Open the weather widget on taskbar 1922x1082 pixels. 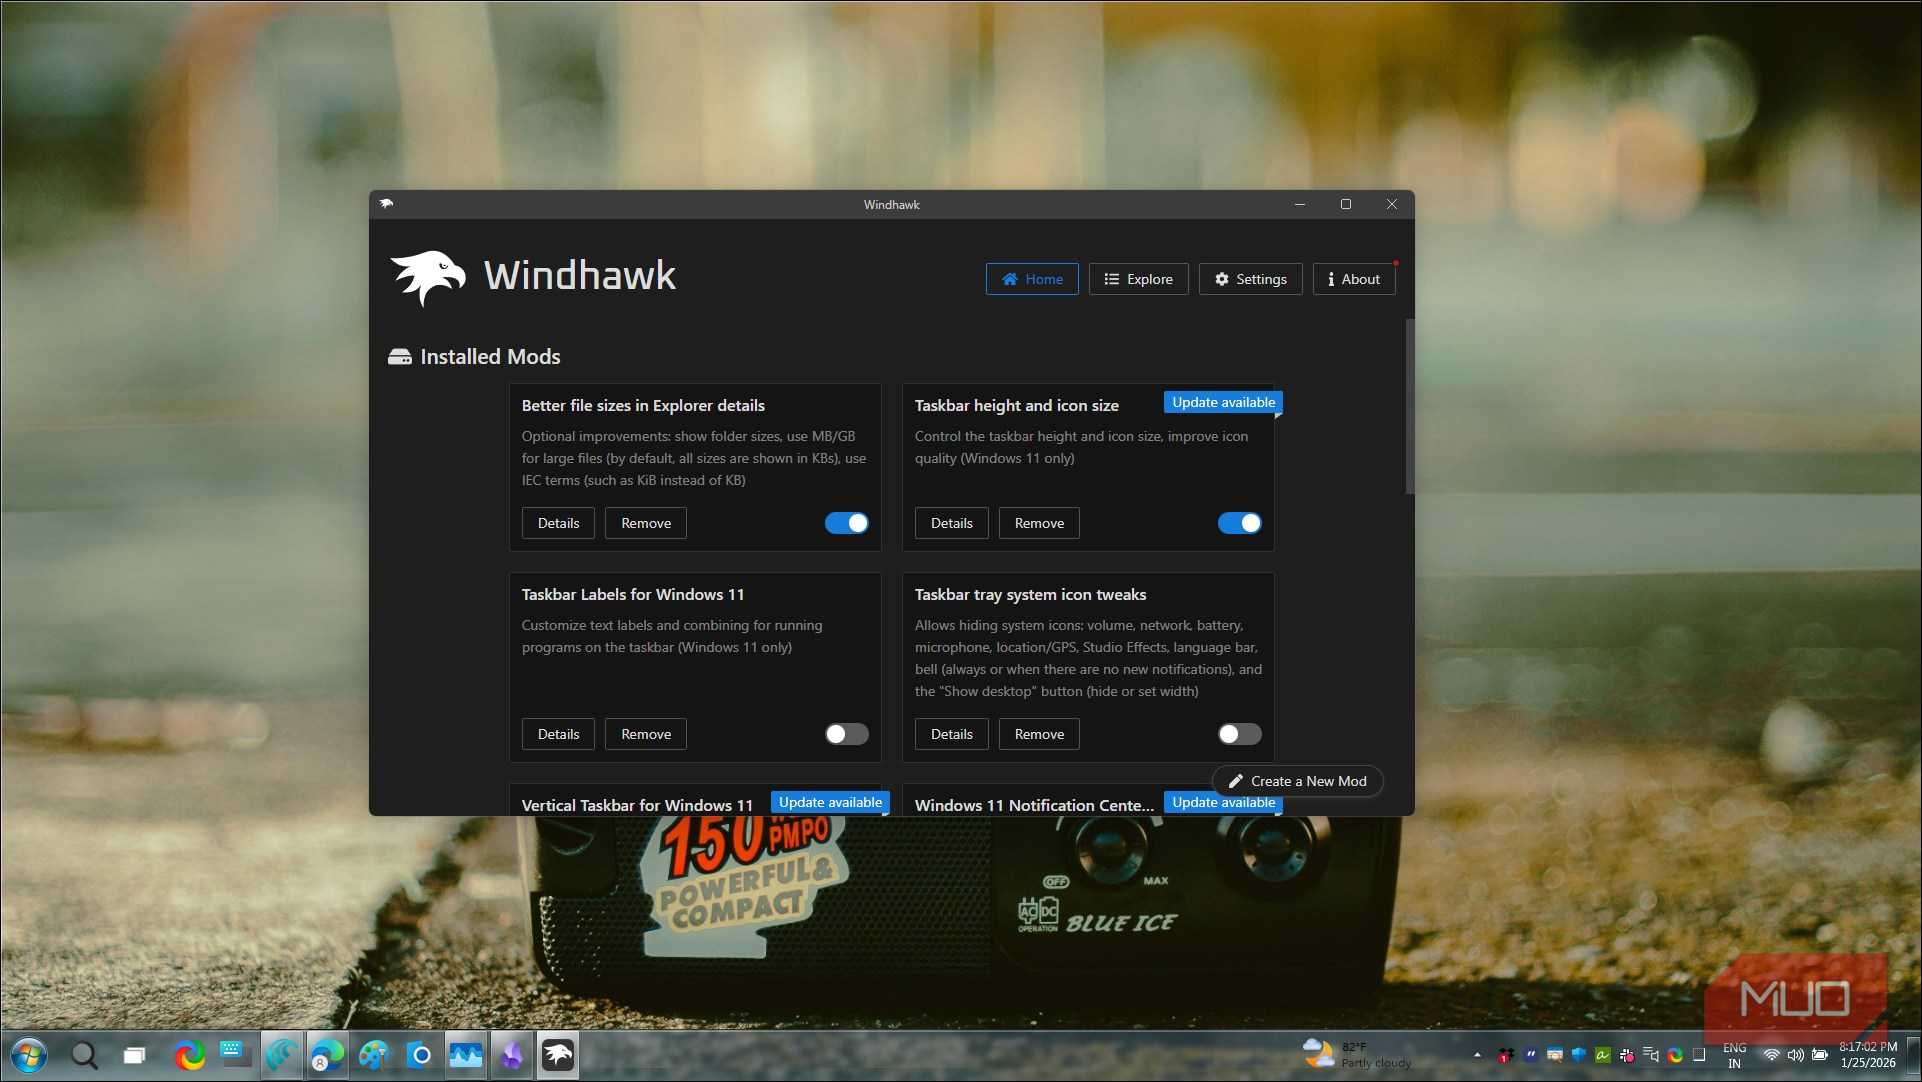(1357, 1054)
